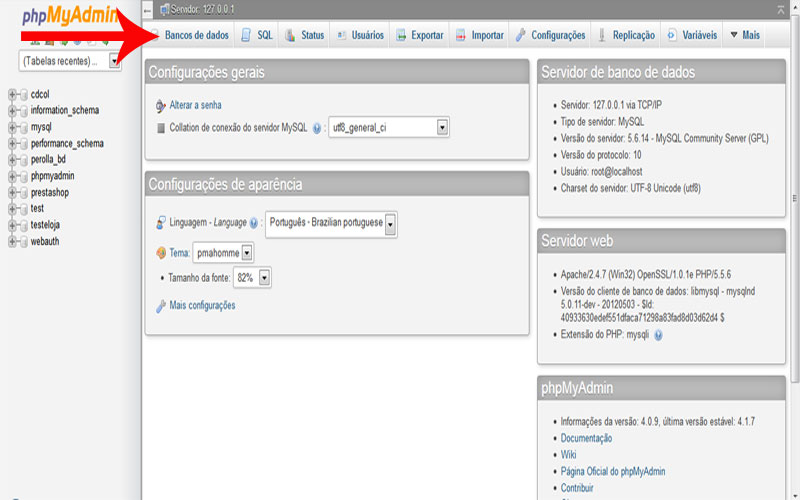Select the information_schema database

click(65, 111)
